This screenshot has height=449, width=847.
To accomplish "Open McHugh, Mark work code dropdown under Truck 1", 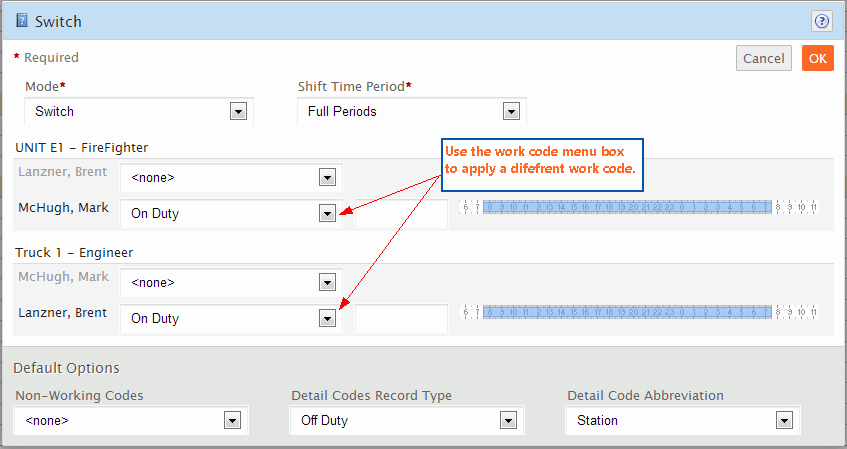I will [x=326, y=283].
